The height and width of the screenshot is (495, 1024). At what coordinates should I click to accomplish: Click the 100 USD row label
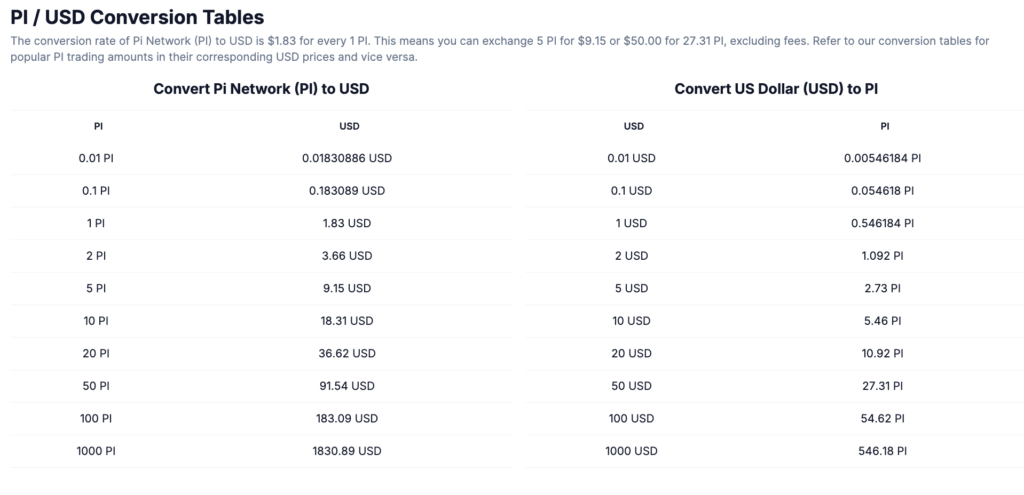(x=632, y=418)
